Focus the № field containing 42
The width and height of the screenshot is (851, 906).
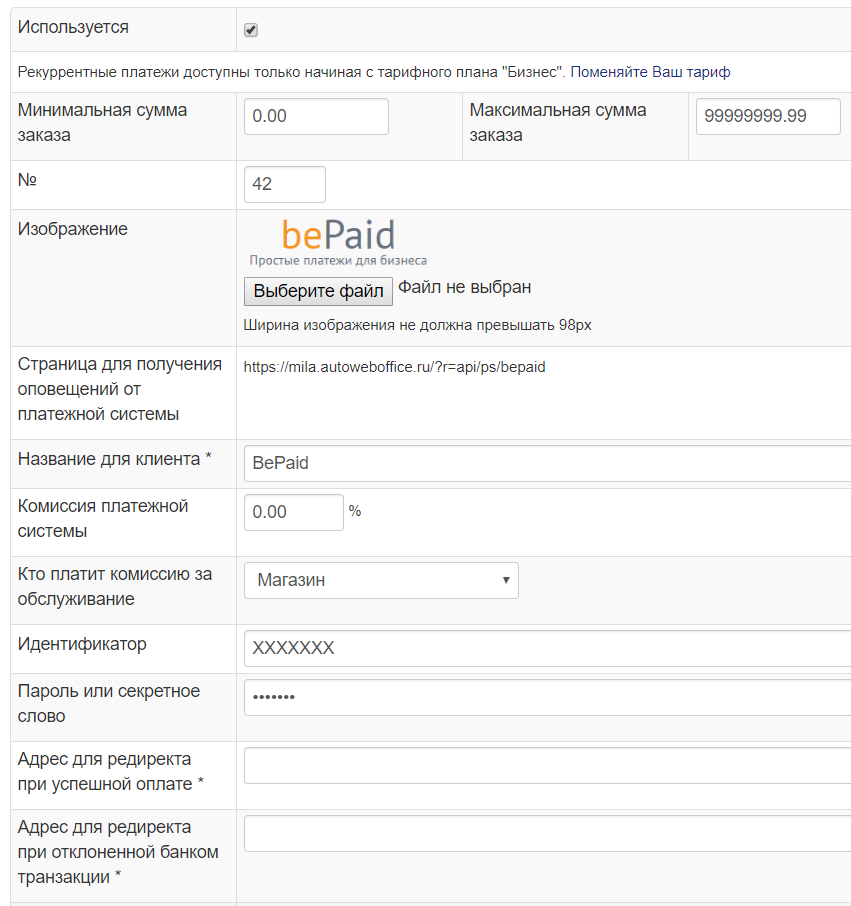point(285,184)
